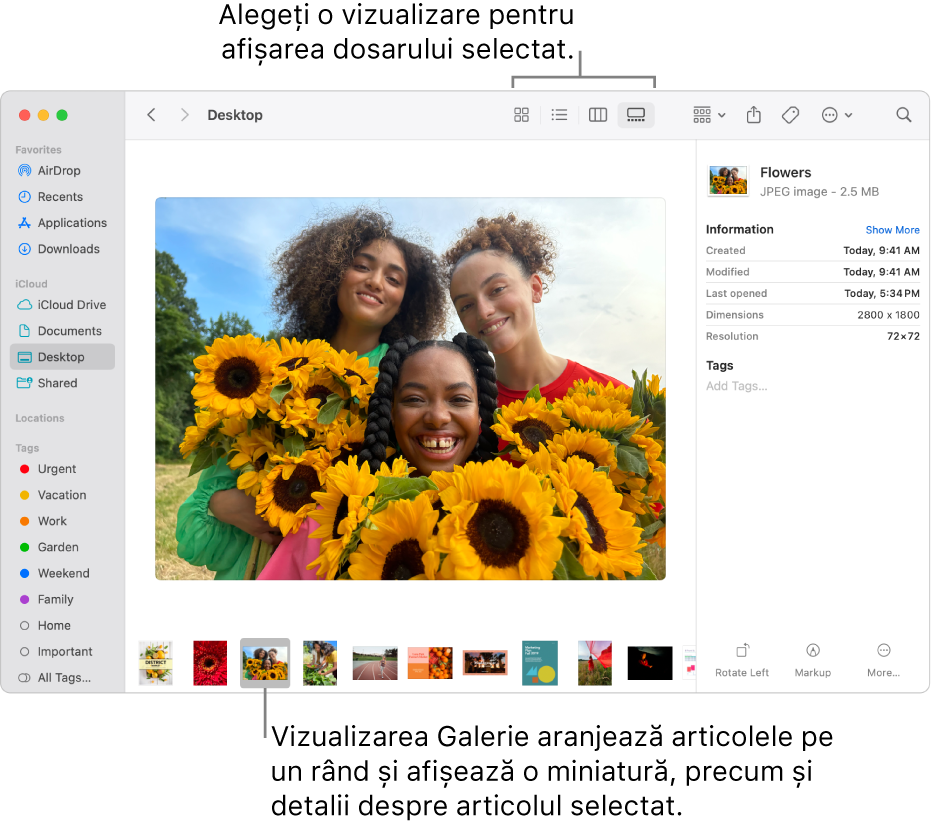
Task: Open AirDrop in the sidebar
Action: point(62,170)
